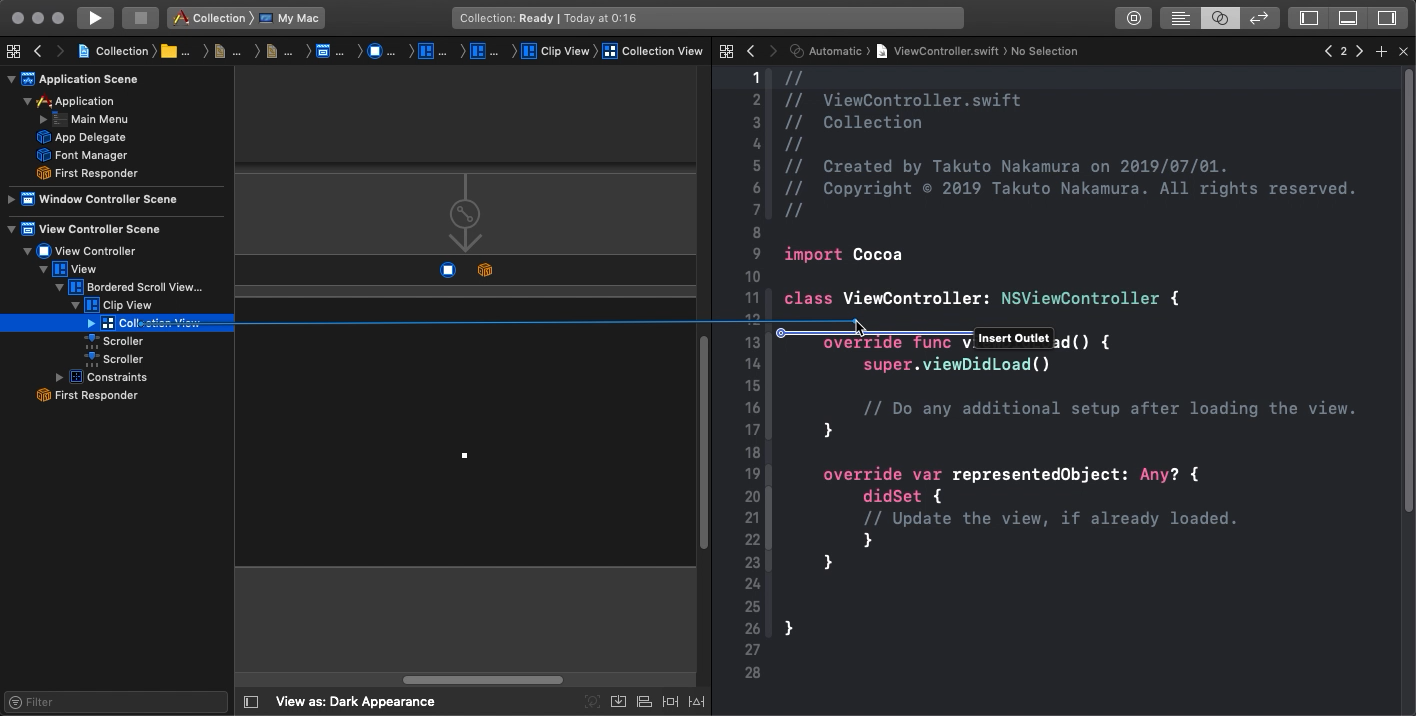Open the Library via circled square icon
Viewport: 1416px width, 716px height.
click(x=1134, y=18)
